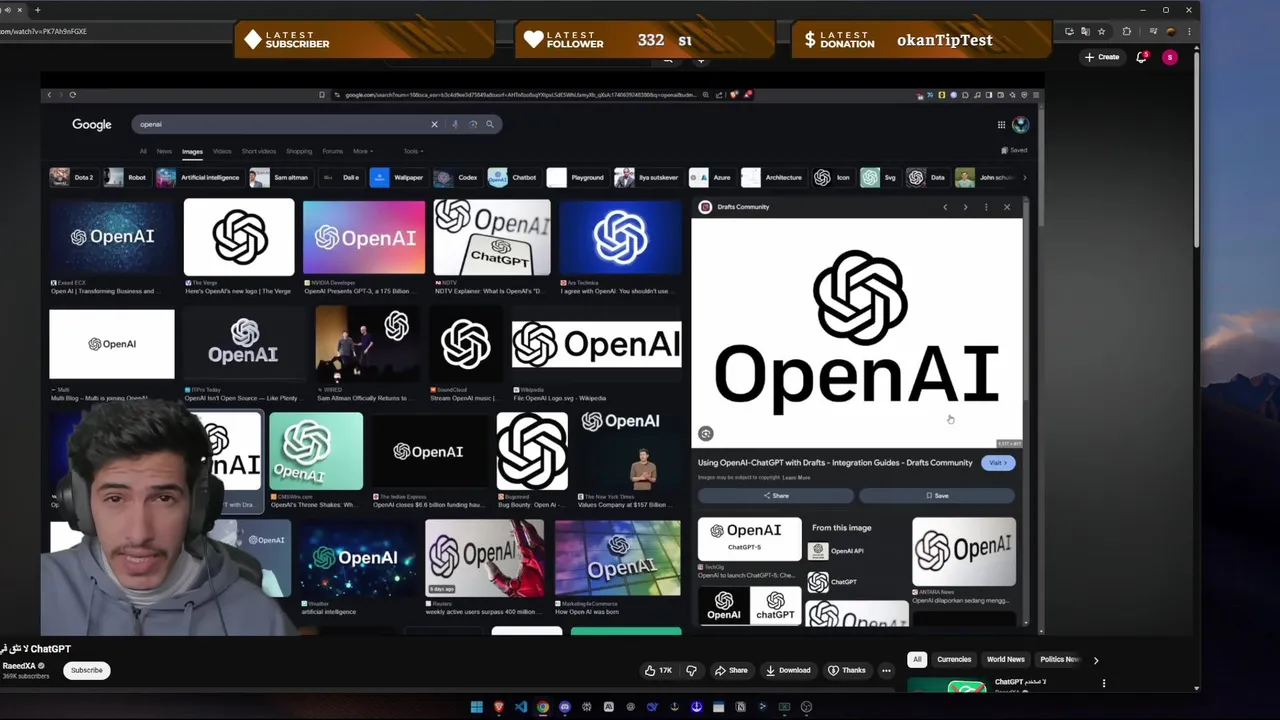Clear the Google search box with X
Viewport: 1280px width, 720px height.
(x=434, y=124)
